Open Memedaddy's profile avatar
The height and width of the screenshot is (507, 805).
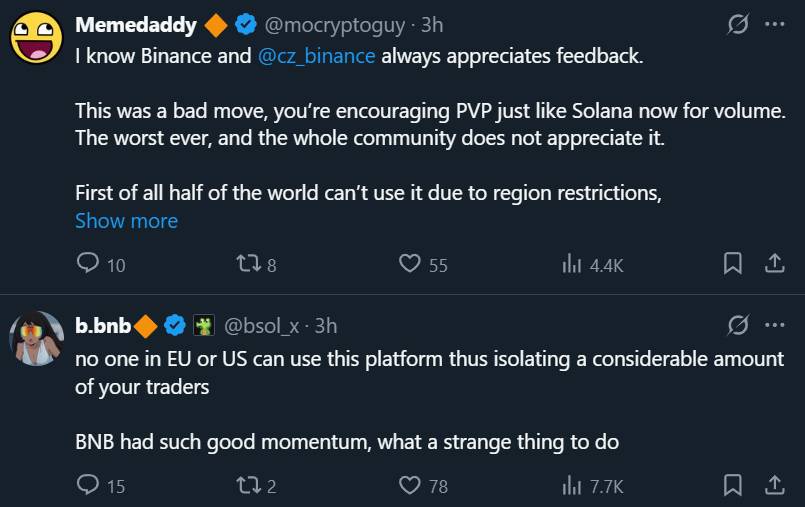35,38
